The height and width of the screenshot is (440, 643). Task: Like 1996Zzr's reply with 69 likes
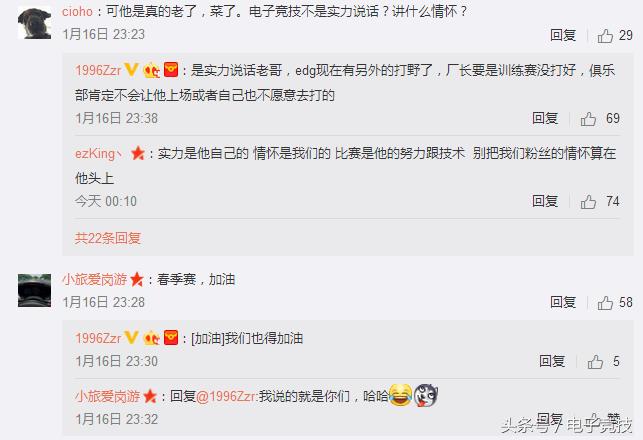(588, 119)
